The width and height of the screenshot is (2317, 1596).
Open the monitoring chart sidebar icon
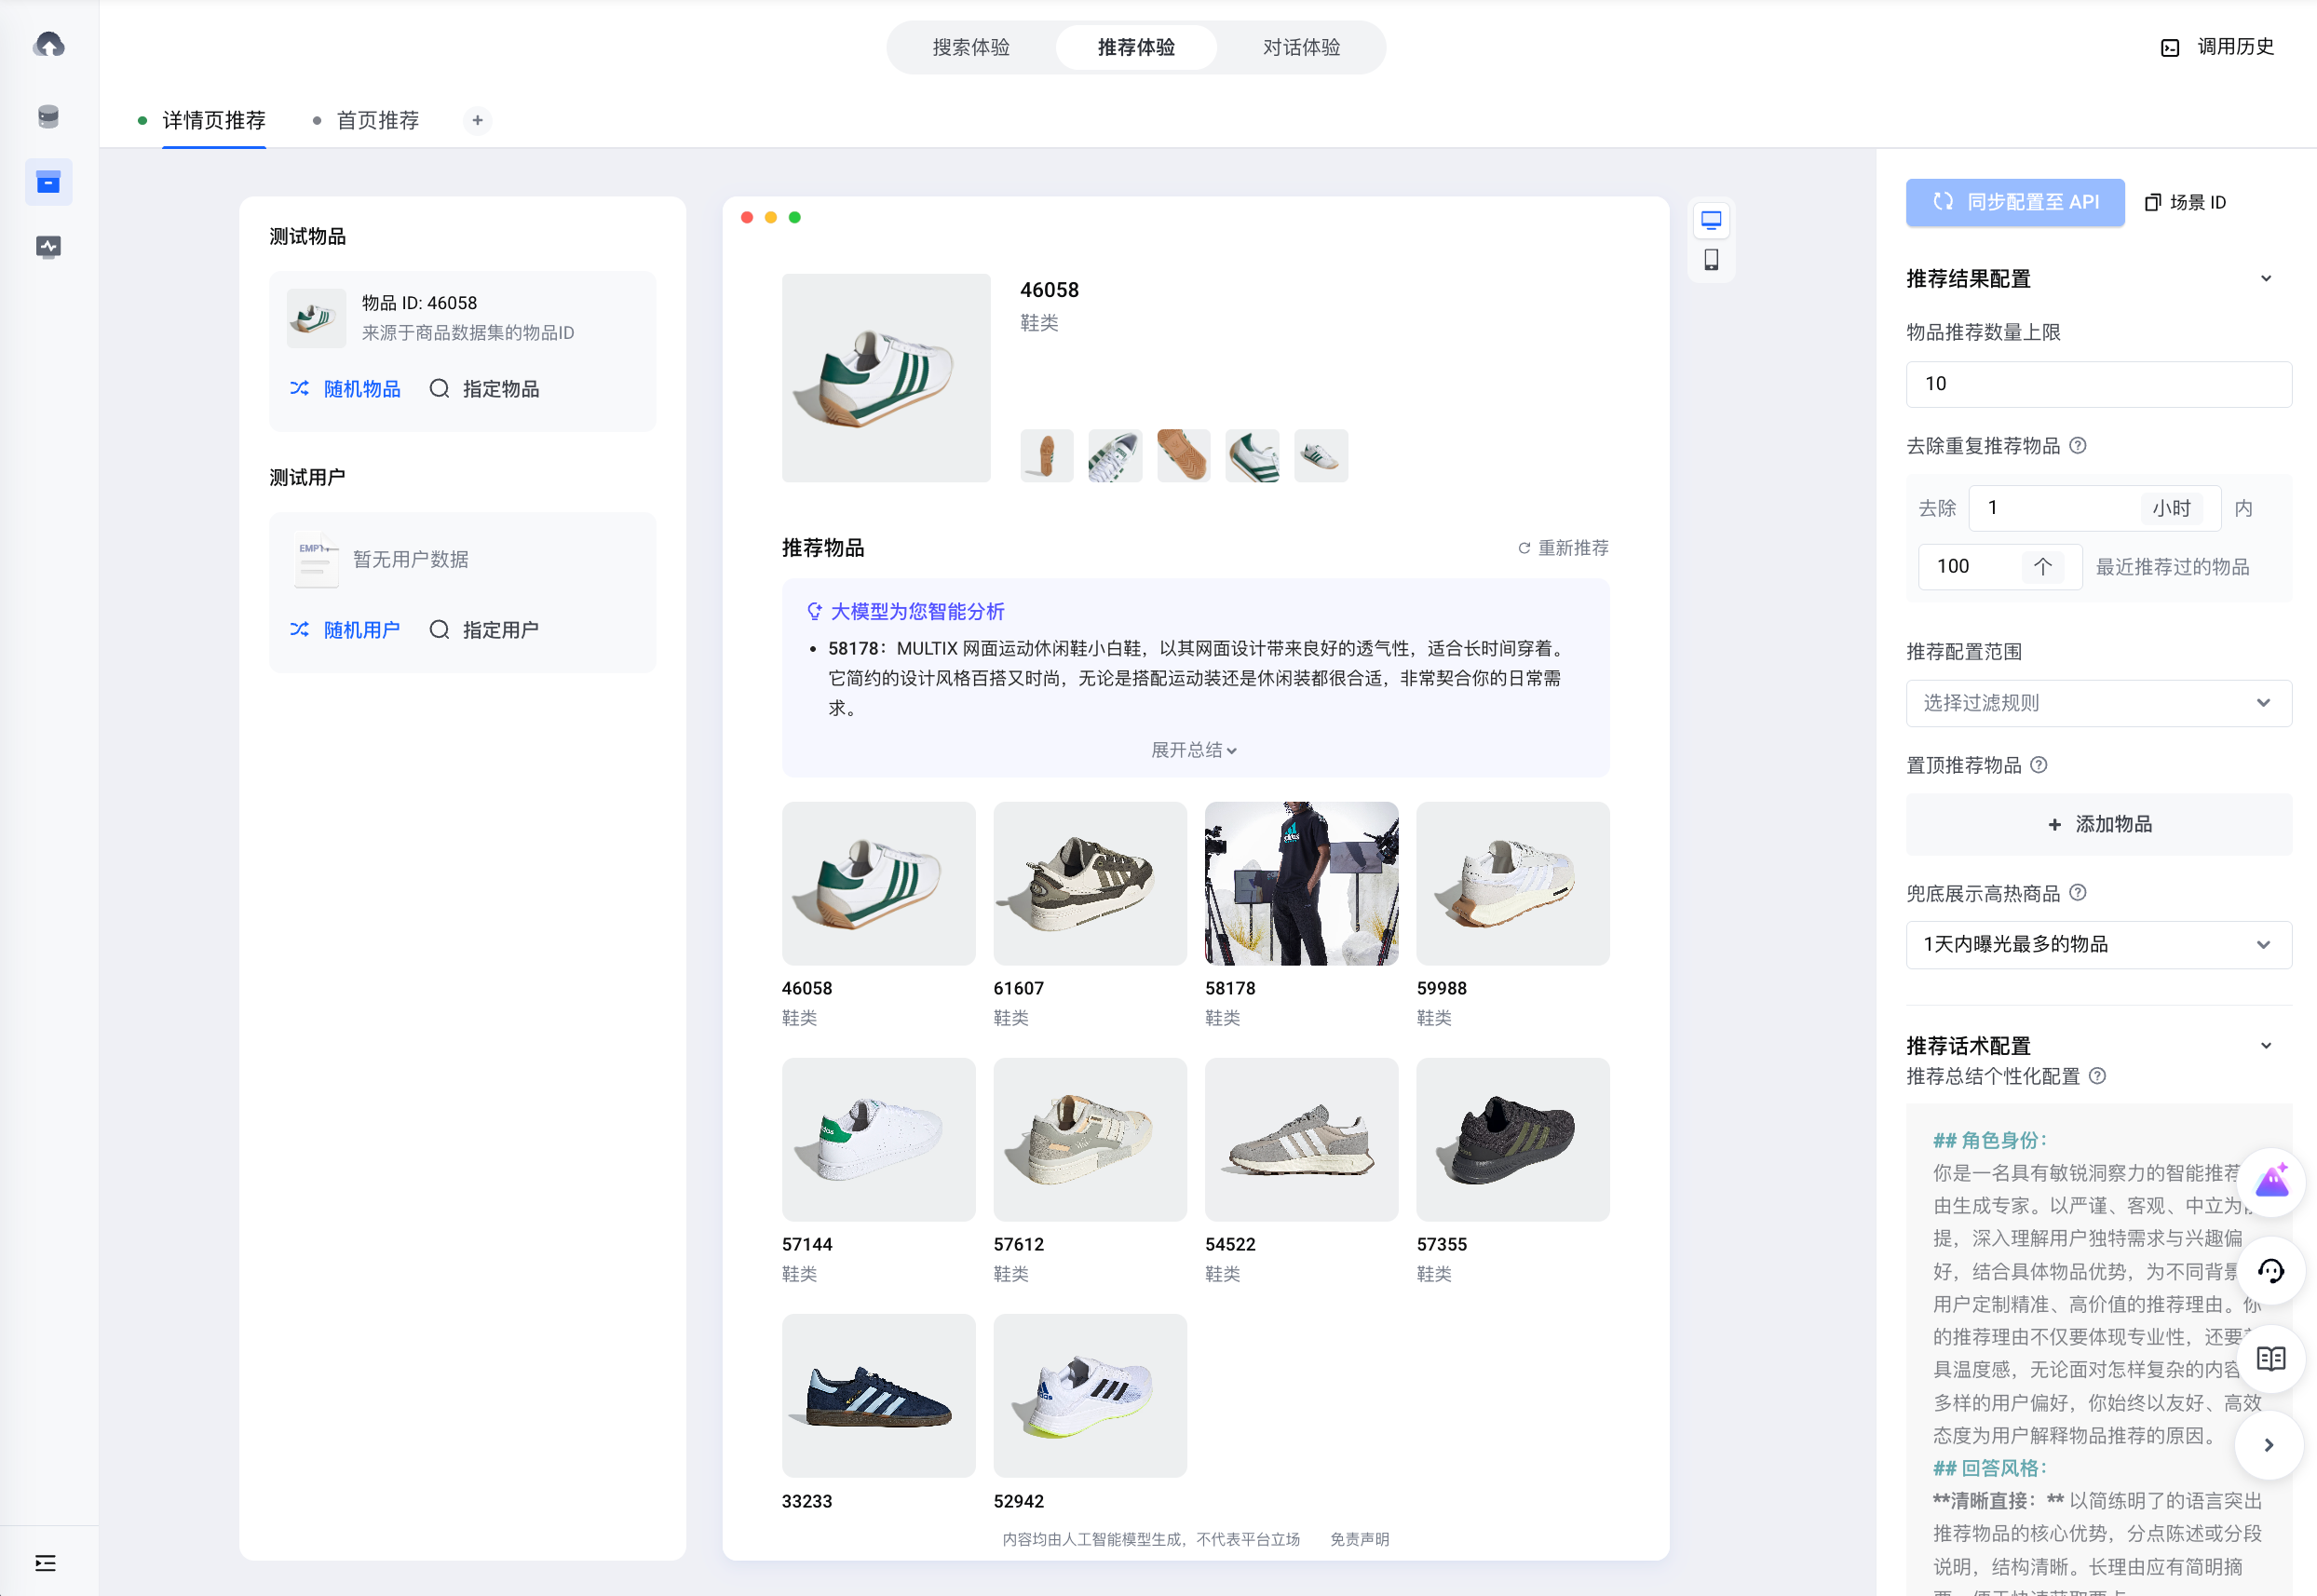click(x=48, y=246)
